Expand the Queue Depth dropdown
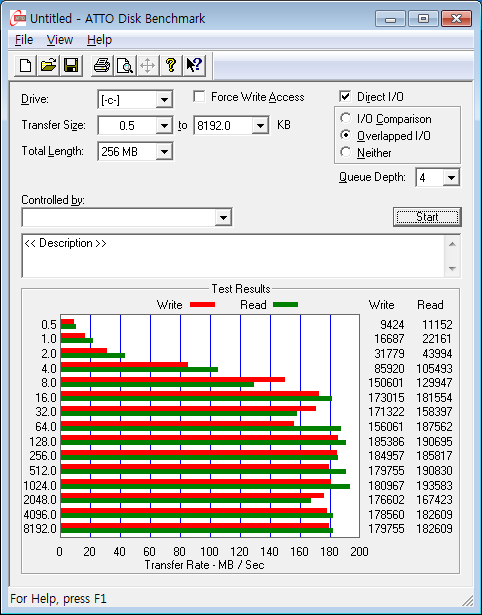482x615 pixels. point(451,178)
